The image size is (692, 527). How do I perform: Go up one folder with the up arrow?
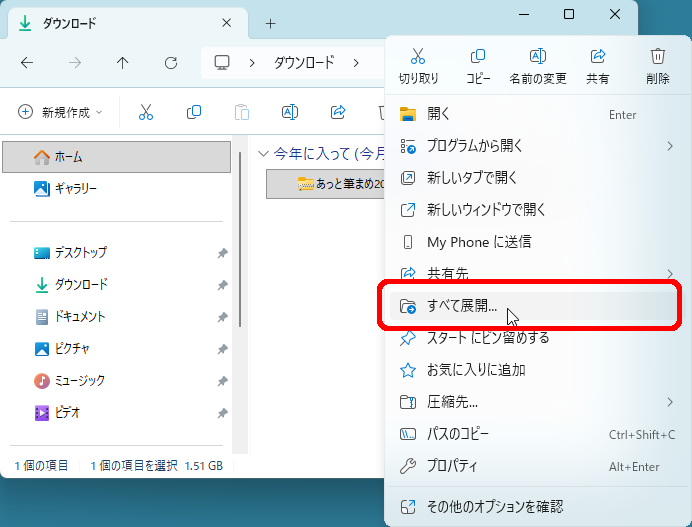tap(122, 63)
